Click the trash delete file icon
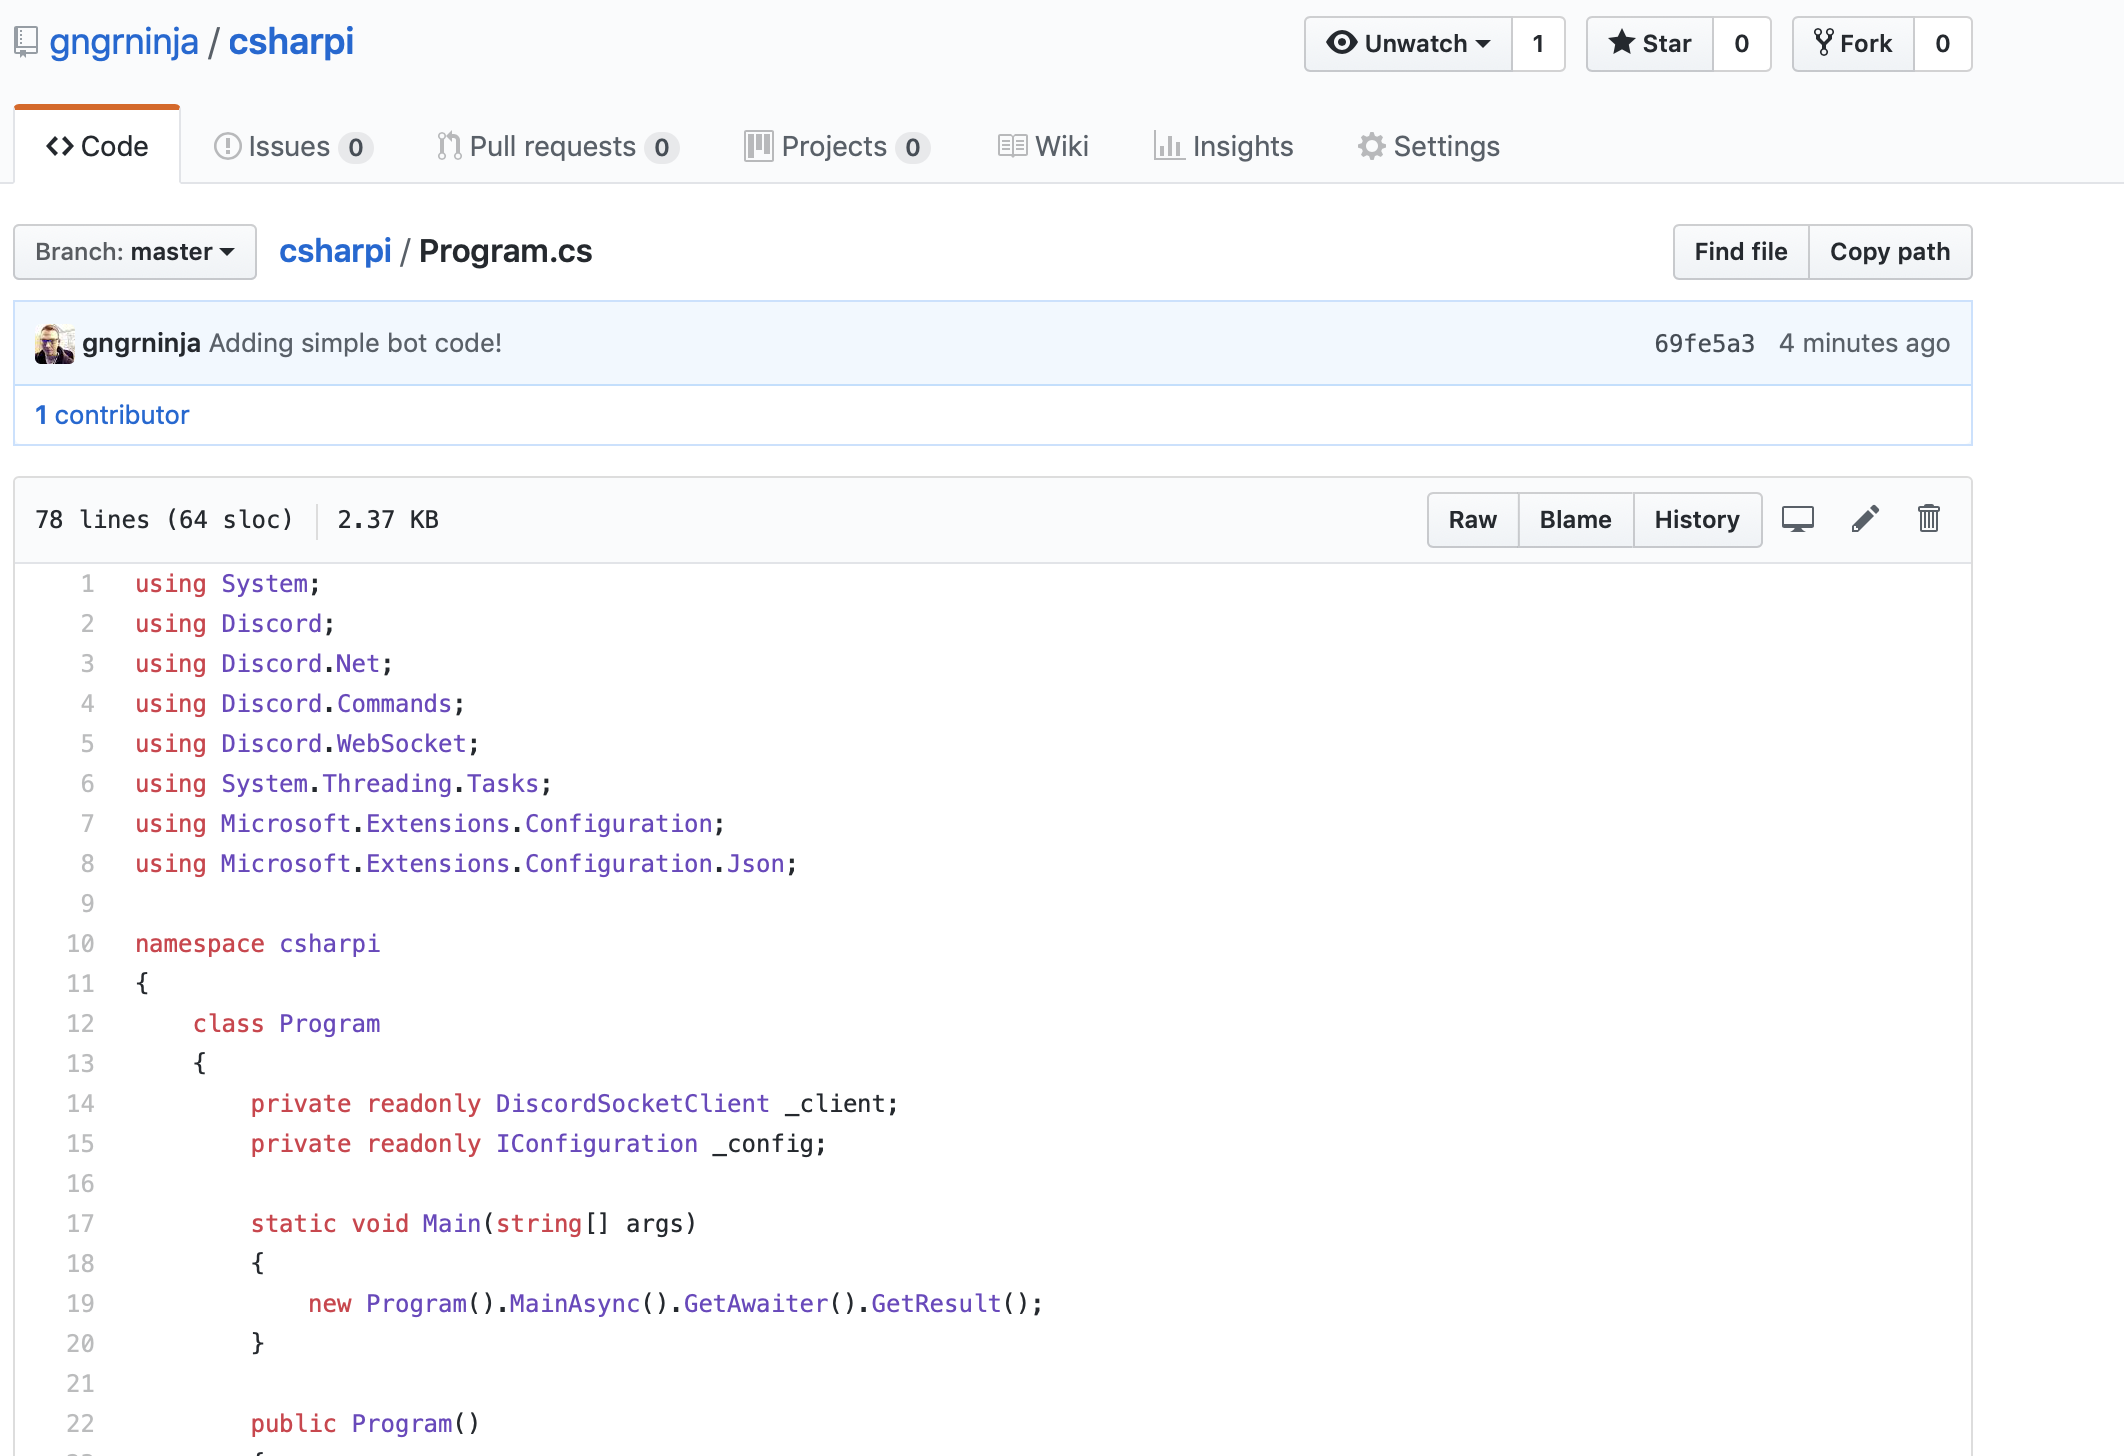 [x=1928, y=519]
